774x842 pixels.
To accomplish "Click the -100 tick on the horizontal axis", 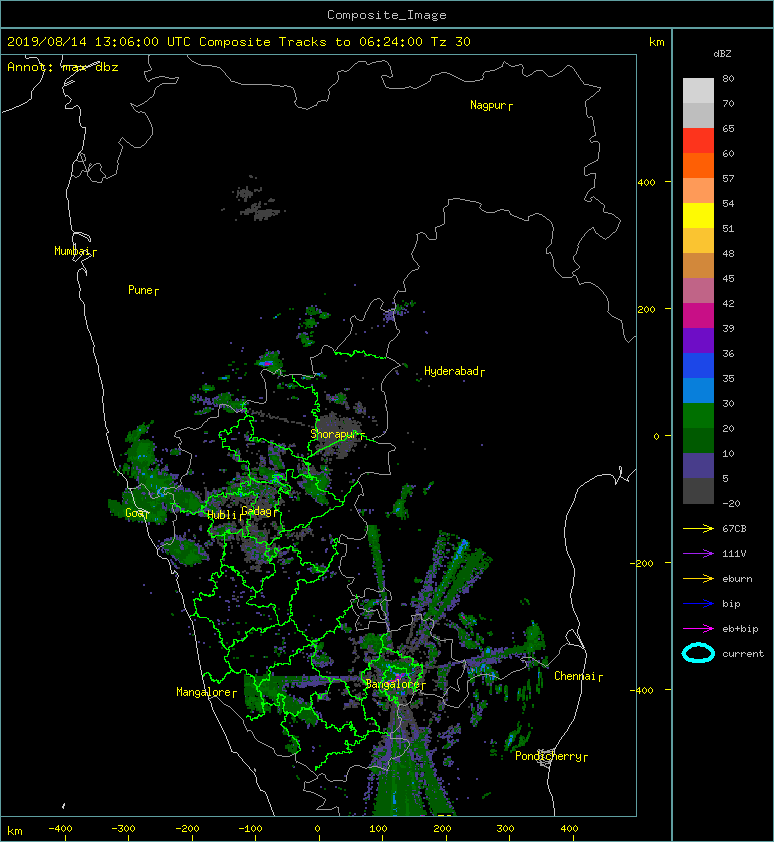I will [x=250, y=829].
